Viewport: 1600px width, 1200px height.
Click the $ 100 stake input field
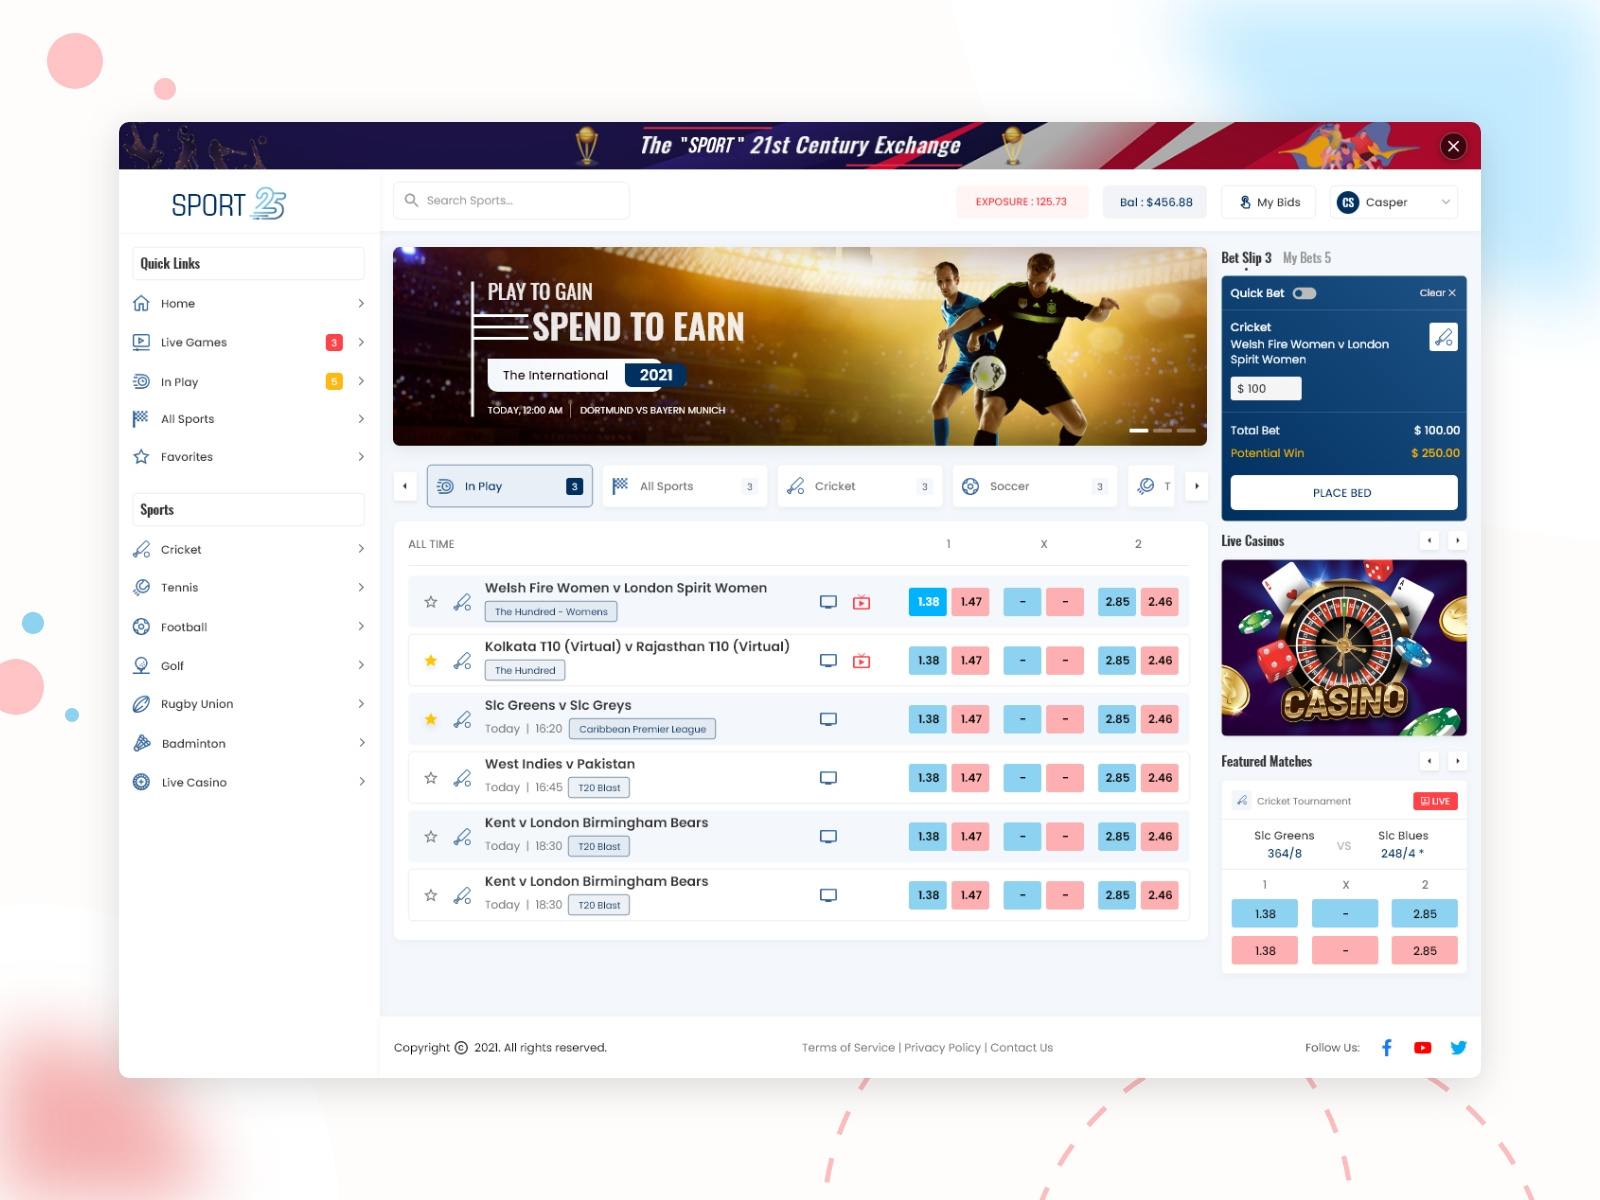click(x=1265, y=388)
